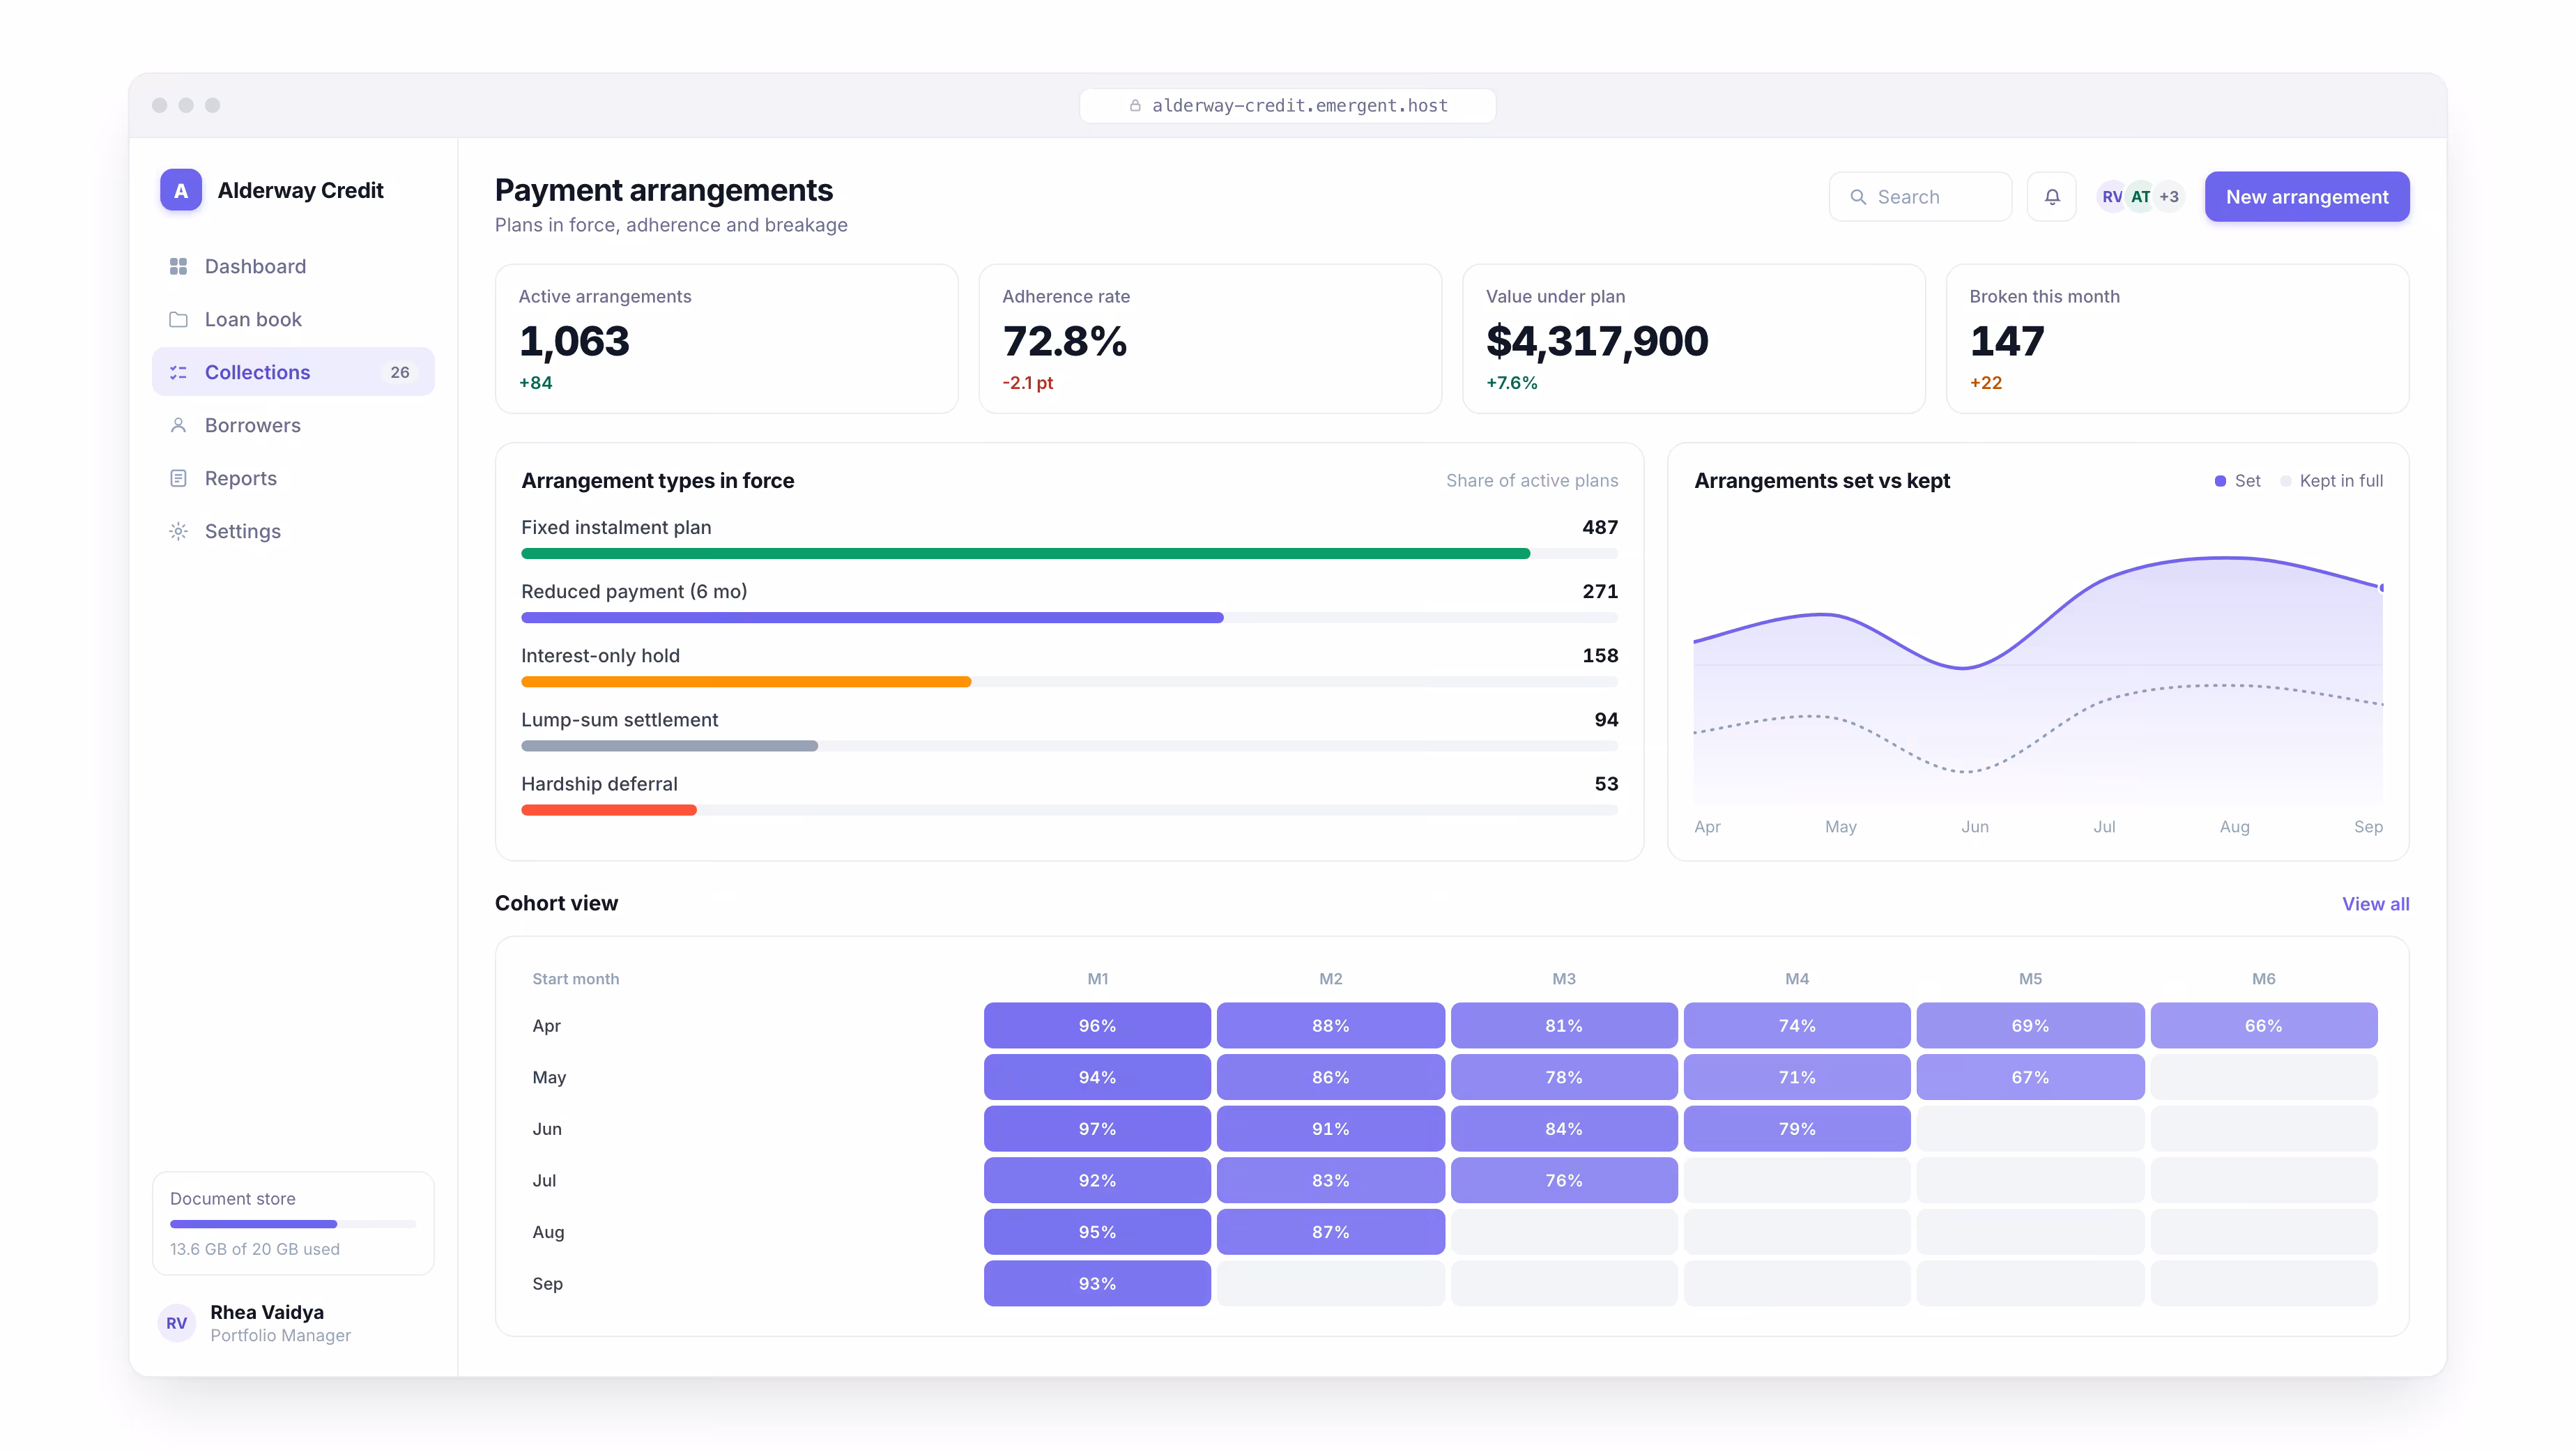Click the 53 hardship deferral count
Image resolution: width=2576 pixels, height=1450 pixels.
pos(1606,784)
